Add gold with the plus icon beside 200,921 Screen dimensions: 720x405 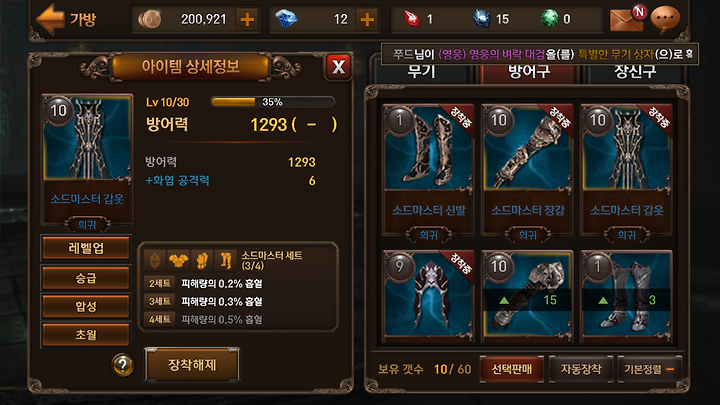click(x=248, y=19)
